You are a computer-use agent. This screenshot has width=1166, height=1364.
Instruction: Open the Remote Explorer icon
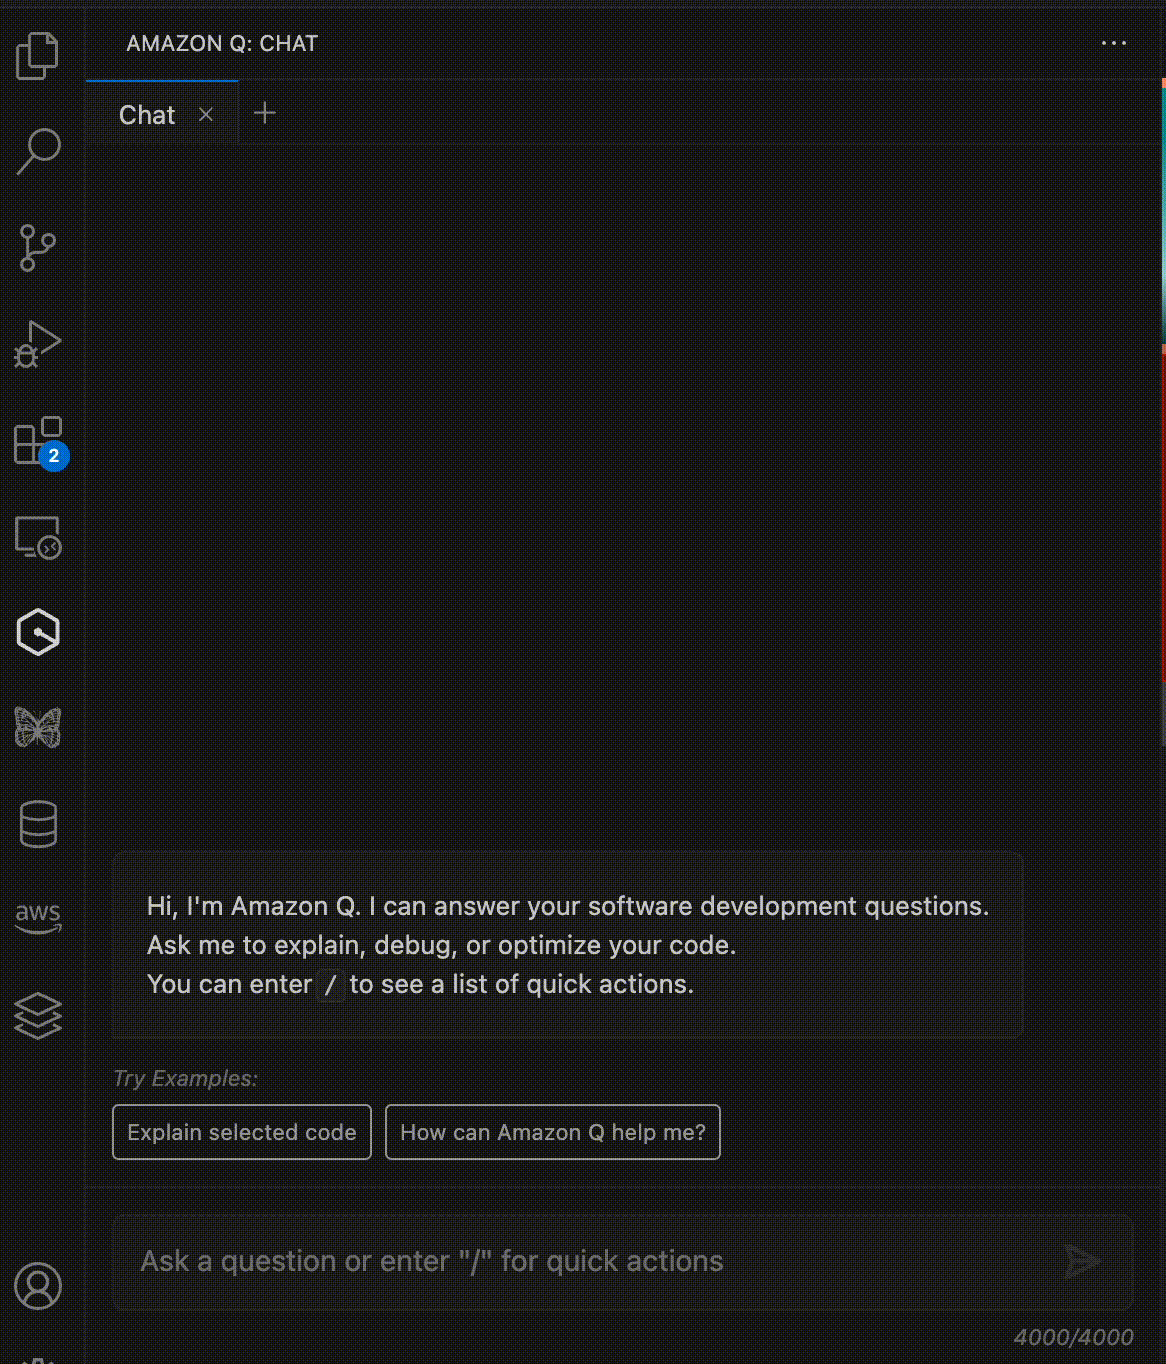point(38,536)
